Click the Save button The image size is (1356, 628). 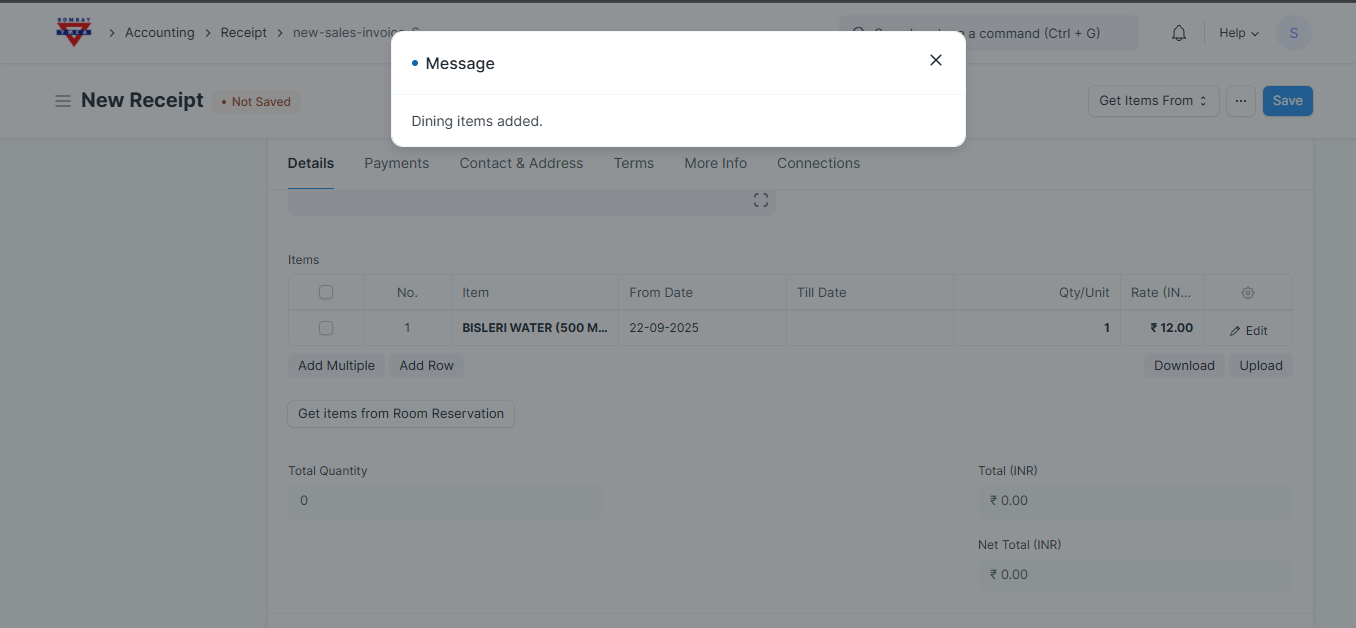pos(1287,101)
